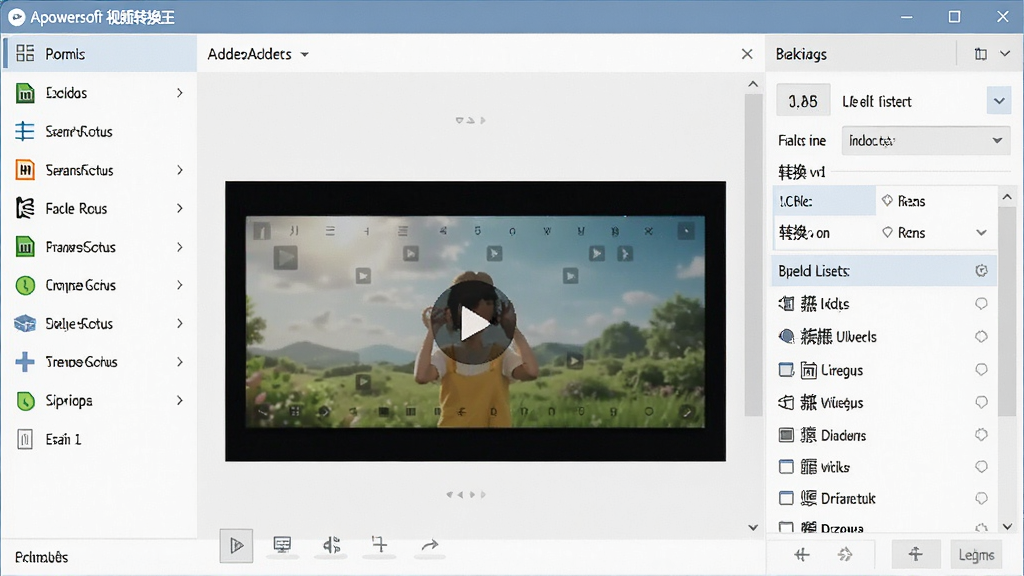Expand the Sipriops submenu chevron

[180, 400]
